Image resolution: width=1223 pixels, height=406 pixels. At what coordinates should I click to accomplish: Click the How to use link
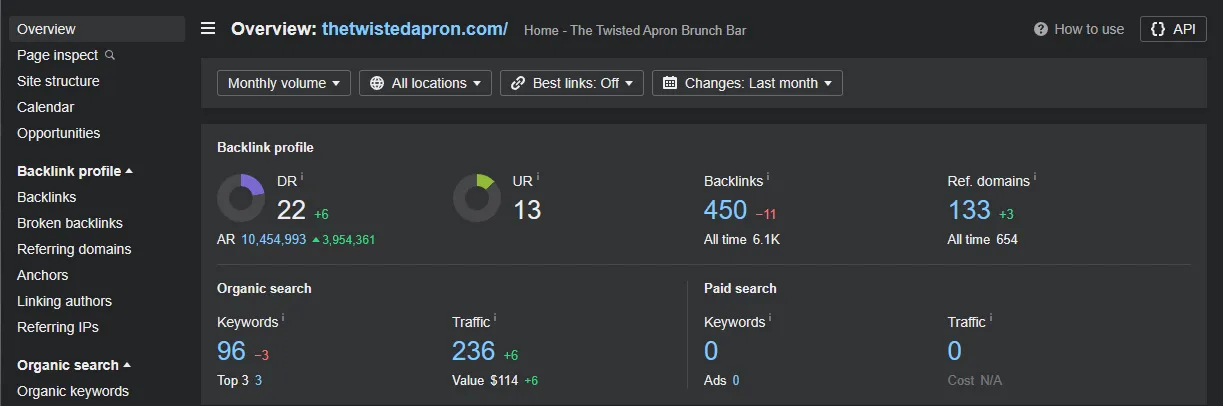click(x=1089, y=29)
